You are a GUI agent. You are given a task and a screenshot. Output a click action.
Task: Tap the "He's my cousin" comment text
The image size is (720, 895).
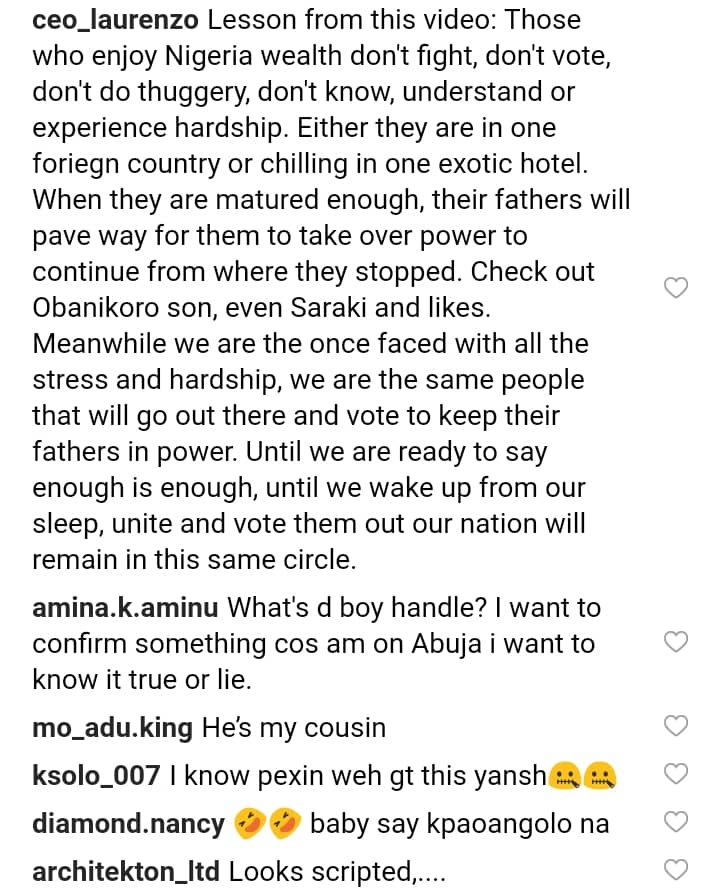(x=293, y=727)
